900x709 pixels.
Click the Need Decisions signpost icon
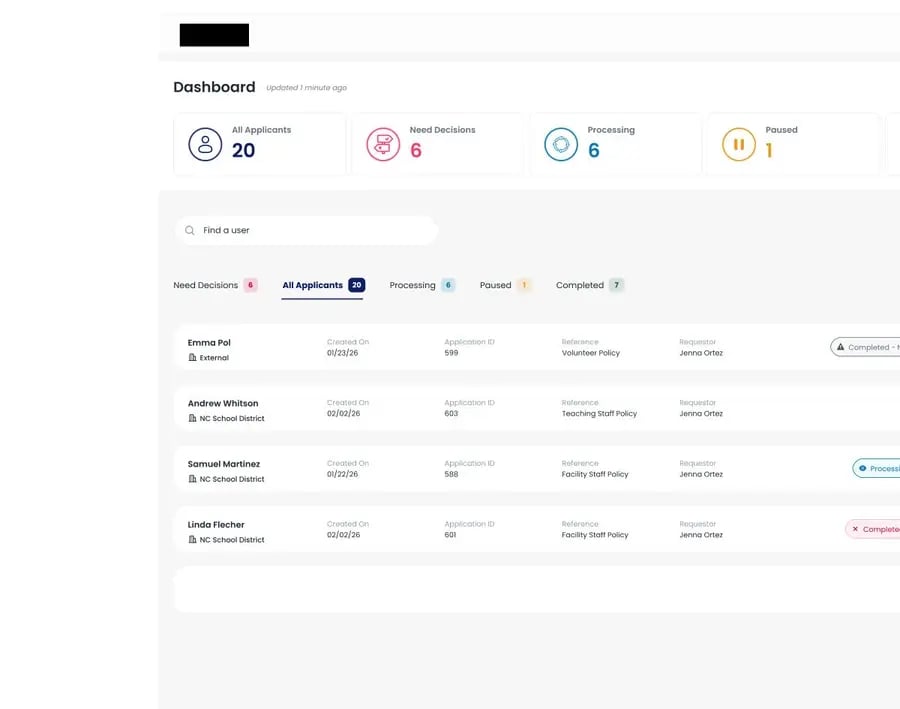point(383,144)
